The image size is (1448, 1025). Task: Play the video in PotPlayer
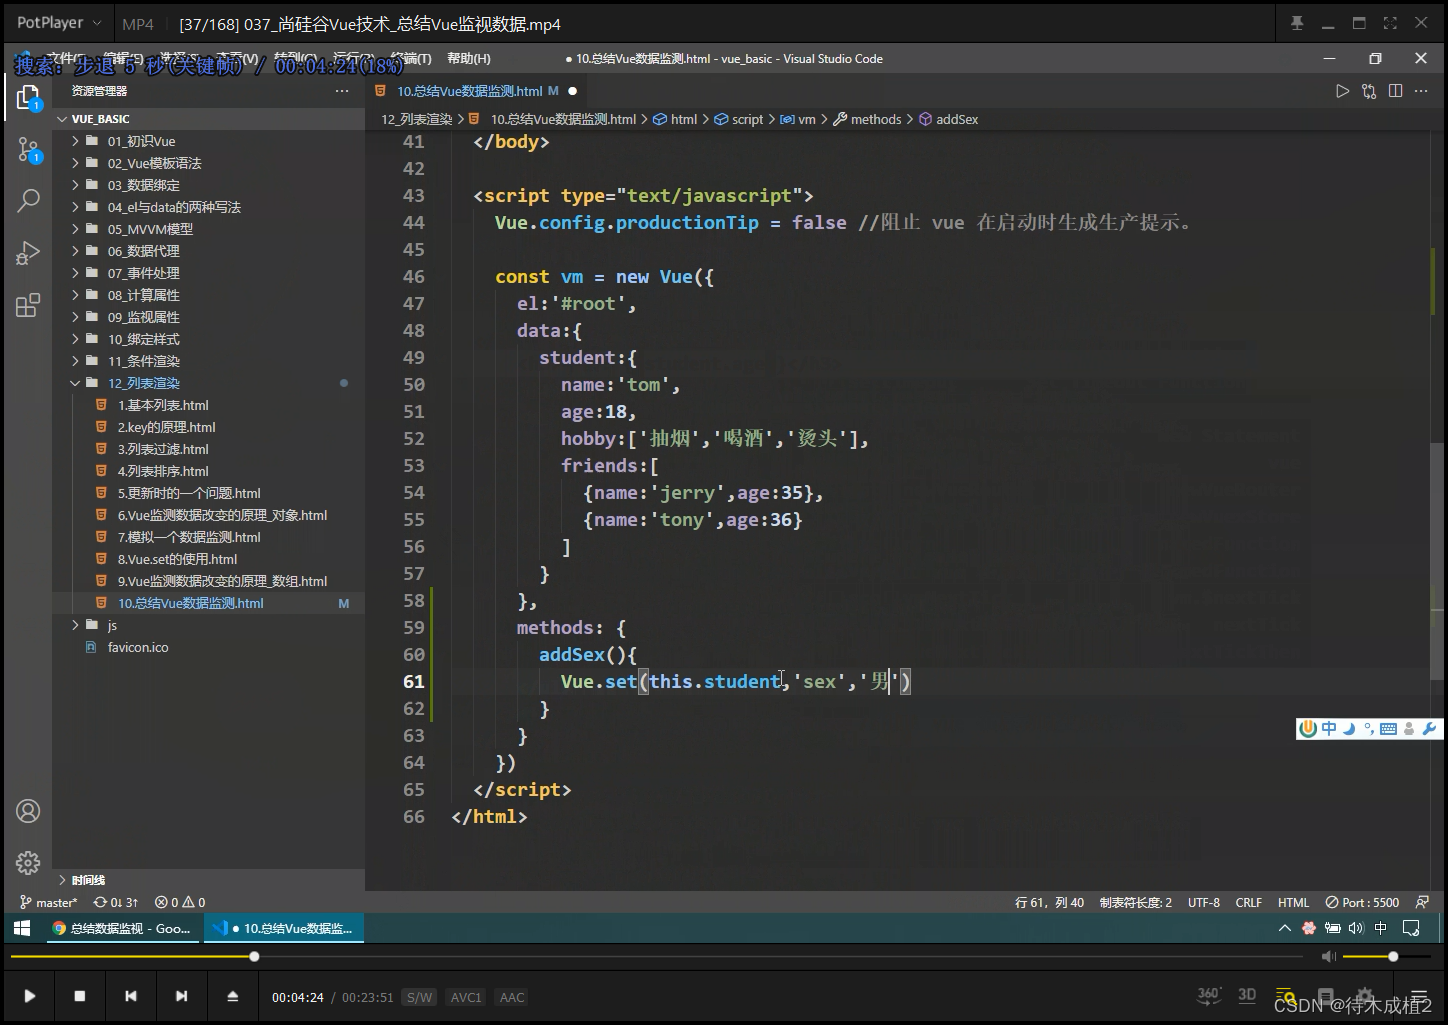coord(30,996)
